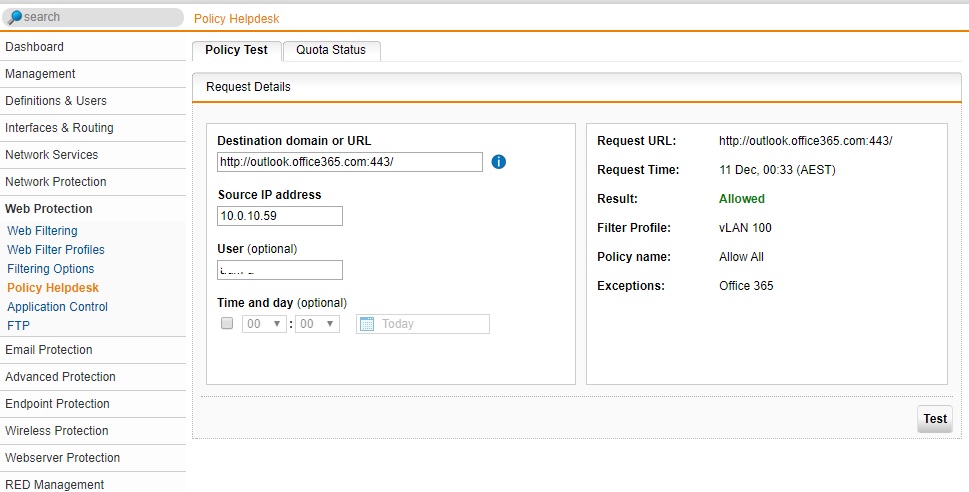Click the Allow All policy name value
This screenshot has height=492, width=969.
click(x=741, y=257)
